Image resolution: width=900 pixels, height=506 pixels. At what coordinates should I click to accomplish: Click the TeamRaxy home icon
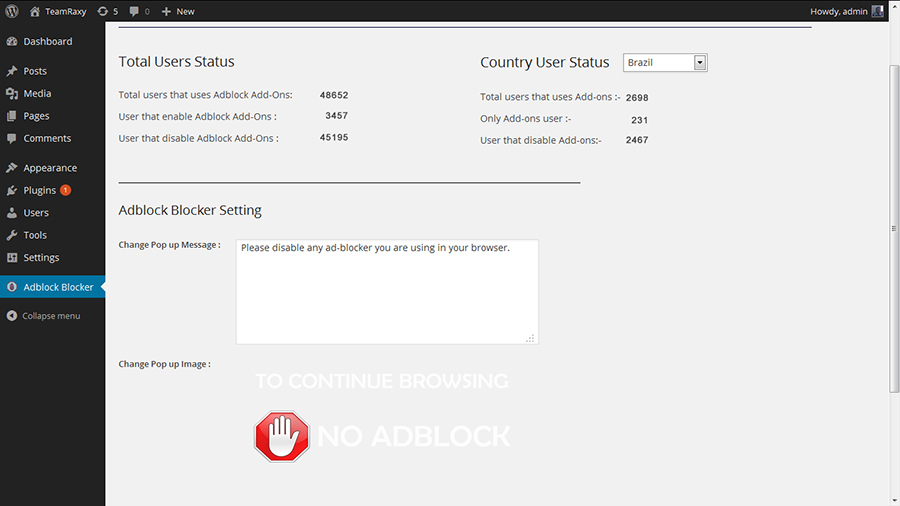[x=35, y=11]
